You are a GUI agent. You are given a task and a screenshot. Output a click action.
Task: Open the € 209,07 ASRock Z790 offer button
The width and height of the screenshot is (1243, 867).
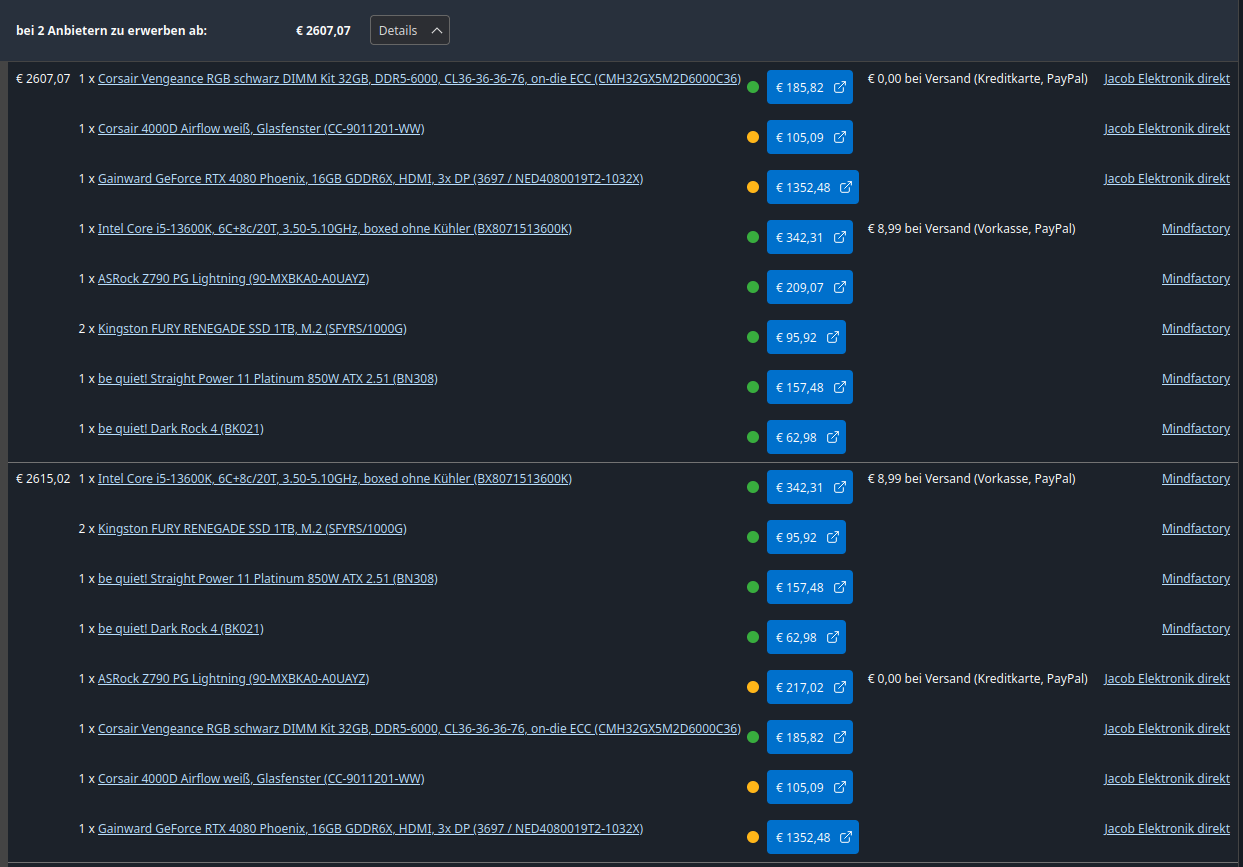(810, 287)
